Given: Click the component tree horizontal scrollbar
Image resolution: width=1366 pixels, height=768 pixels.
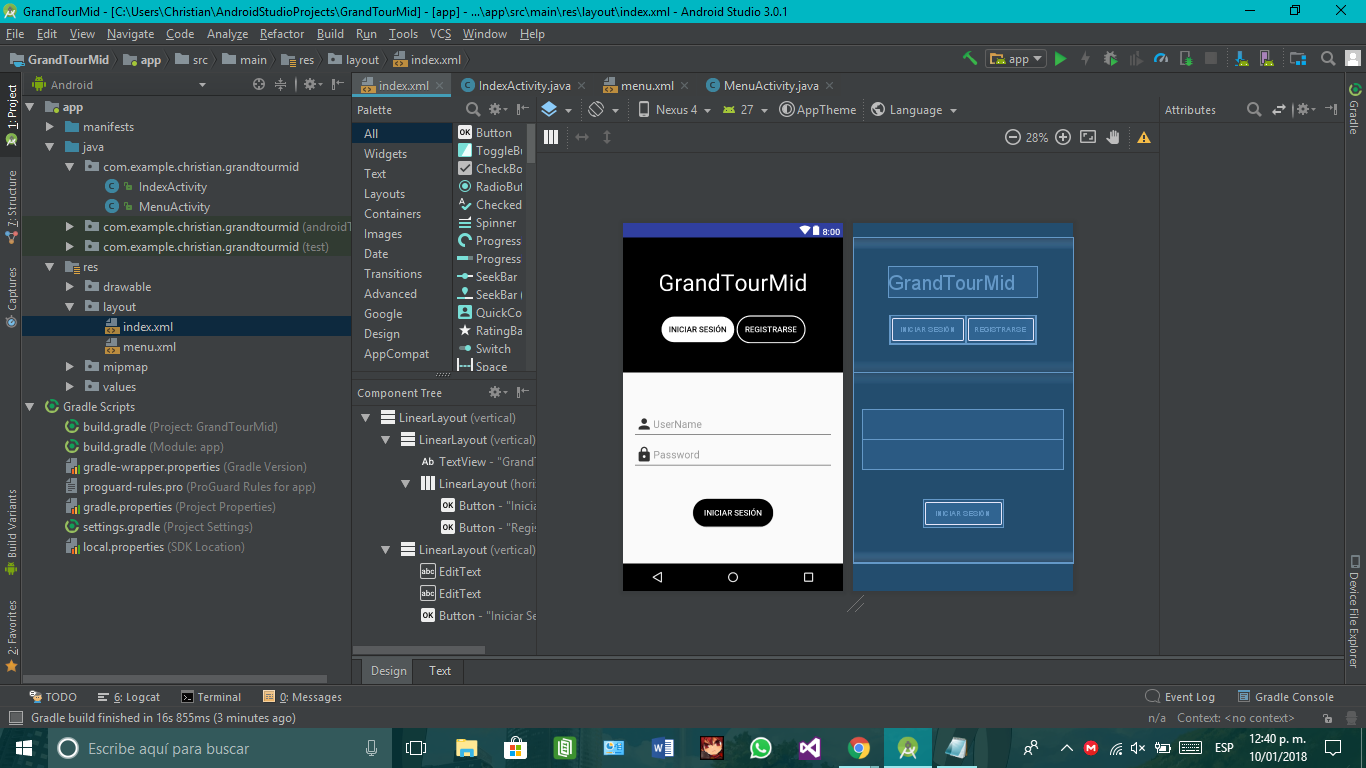Looking at the screenshot, I should (x=420, y=650).
